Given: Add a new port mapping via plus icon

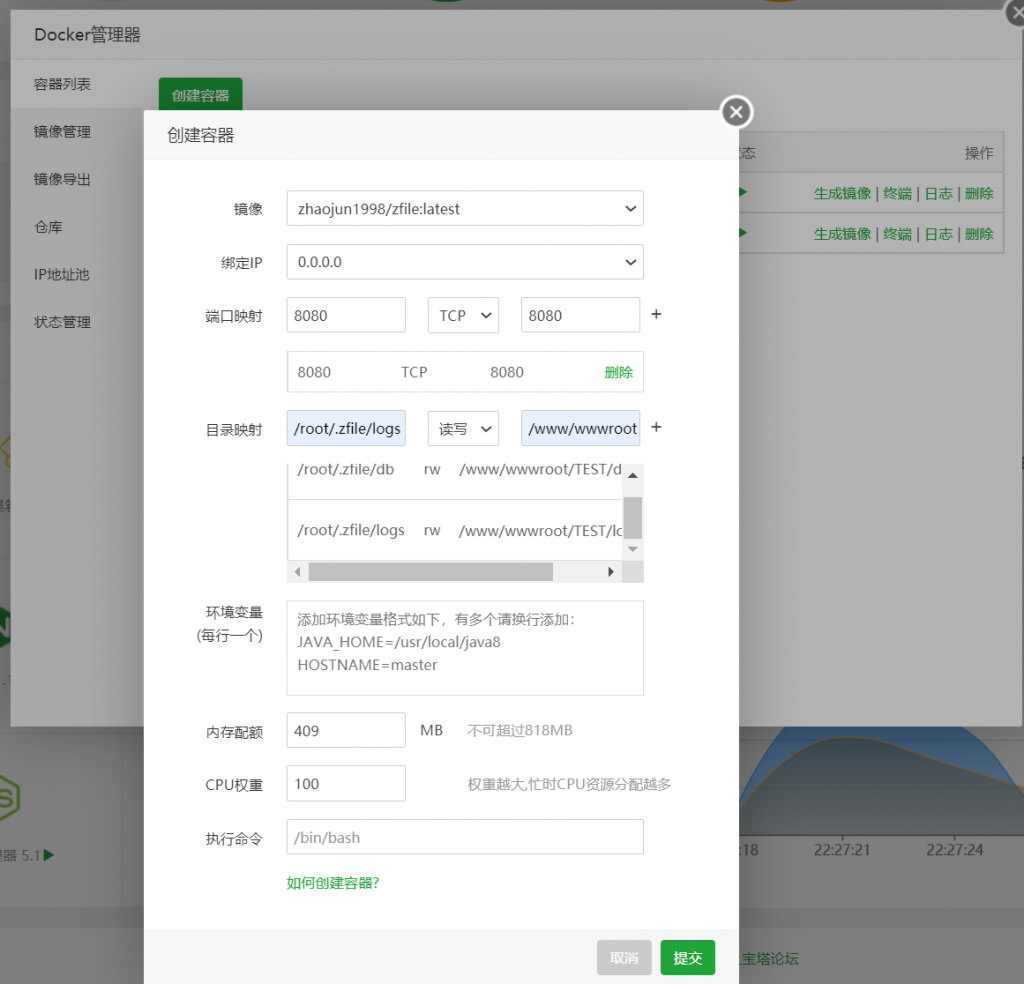Looking at the screenshot, I should (x=656, y=314).
